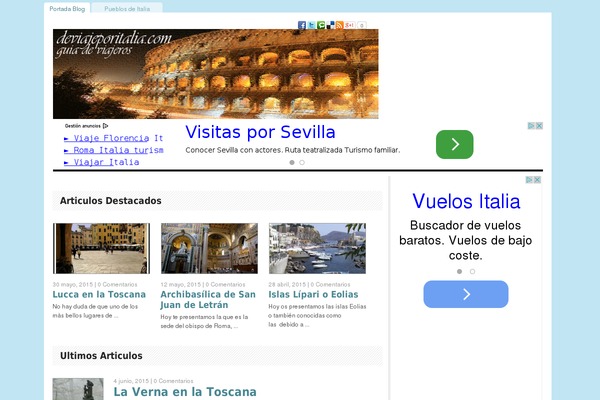The image size is (600, 400).
Task: Select first pagination dot in Sevilla ad
Action: pos(292,162)
